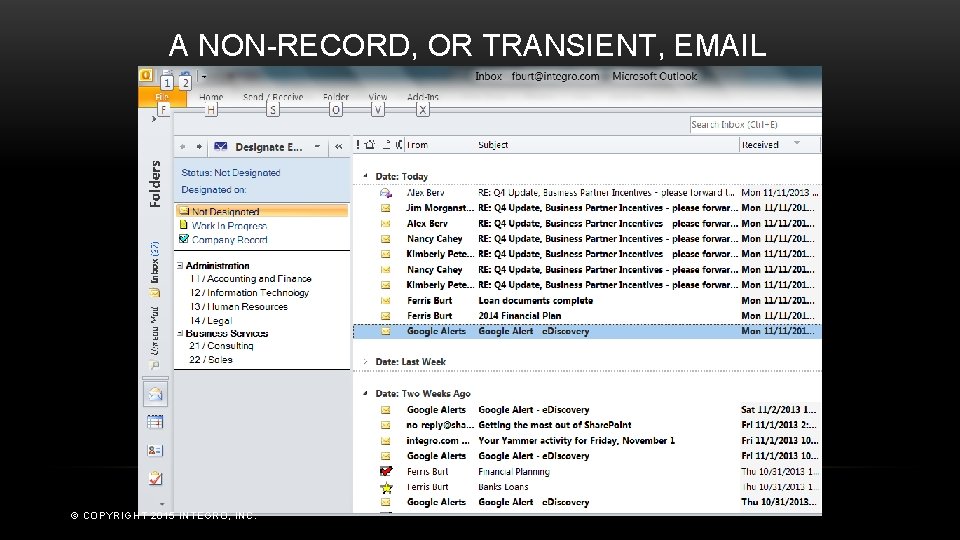Open Getting the most out of SharePoint
Image resolution: width=960 pixels, height=540 pixels.
[587, 425]
